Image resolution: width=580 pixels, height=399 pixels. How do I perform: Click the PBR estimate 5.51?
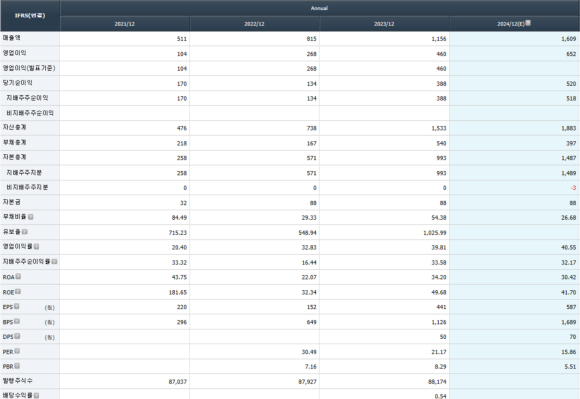coord(570,367)
